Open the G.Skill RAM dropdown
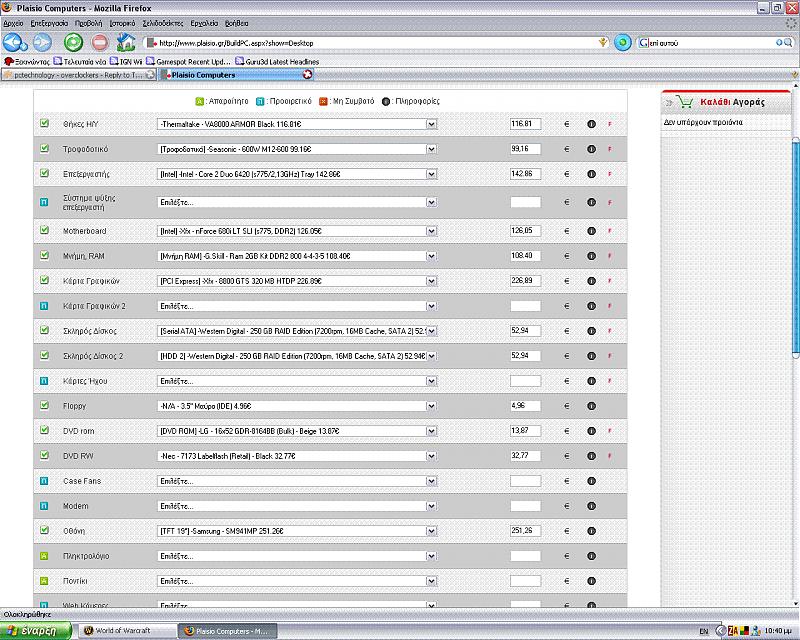This screenshot has height=640, width=800. pyautogui.click(x=297, y=256)
